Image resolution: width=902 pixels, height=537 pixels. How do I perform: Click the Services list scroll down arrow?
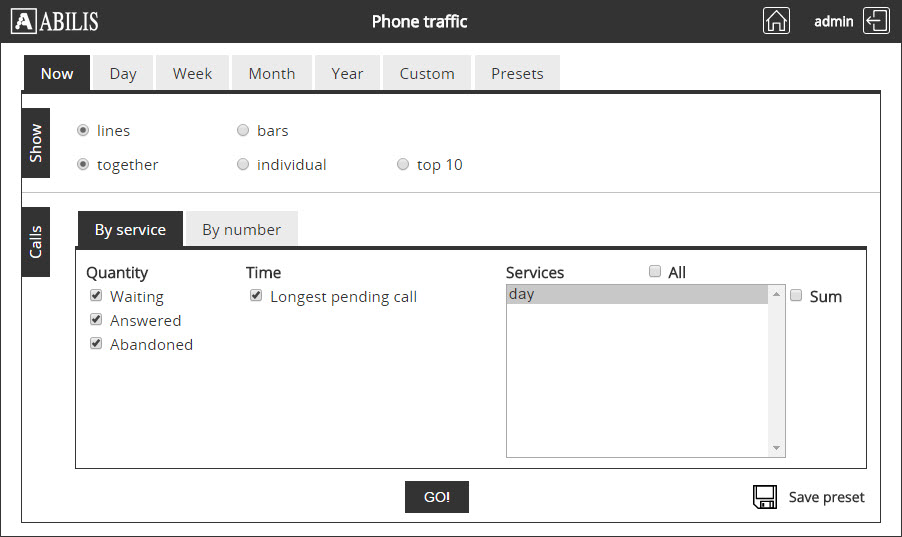776,448
